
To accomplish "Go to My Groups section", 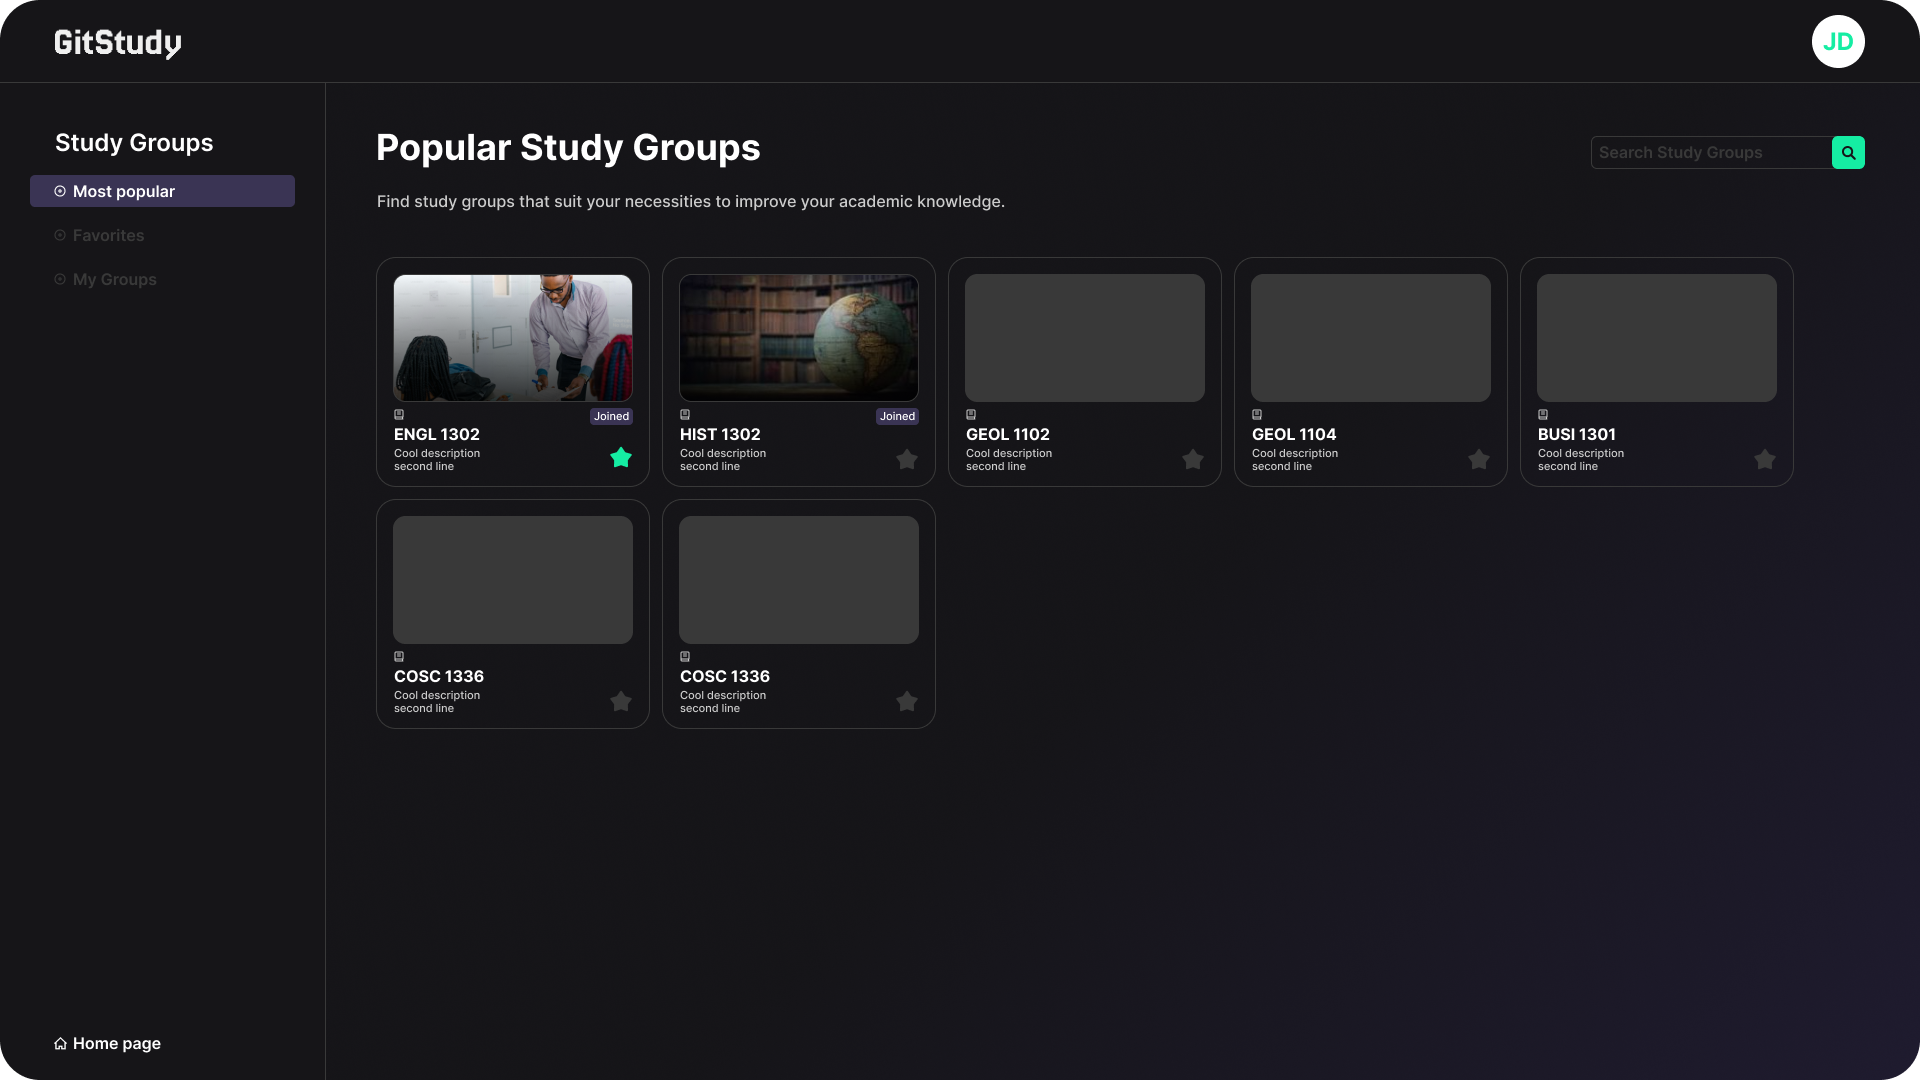I will click(x=114, y=280).
